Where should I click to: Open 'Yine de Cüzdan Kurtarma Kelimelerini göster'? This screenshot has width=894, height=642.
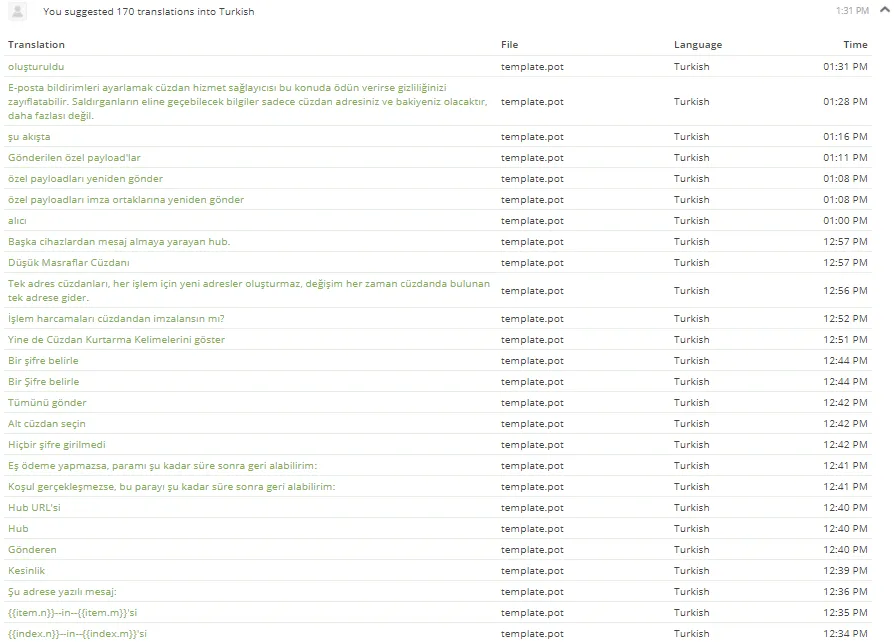tap(116, 340)
